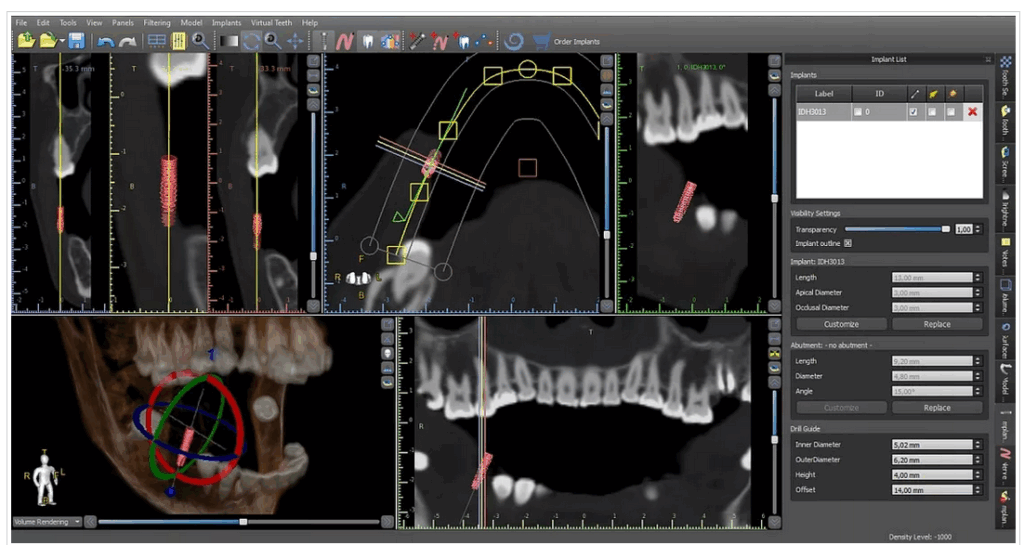Screen dimensions: 1024x545
Task: Select the red nerve curve tool
Action: pyautogui.click(x=345, y=41)
